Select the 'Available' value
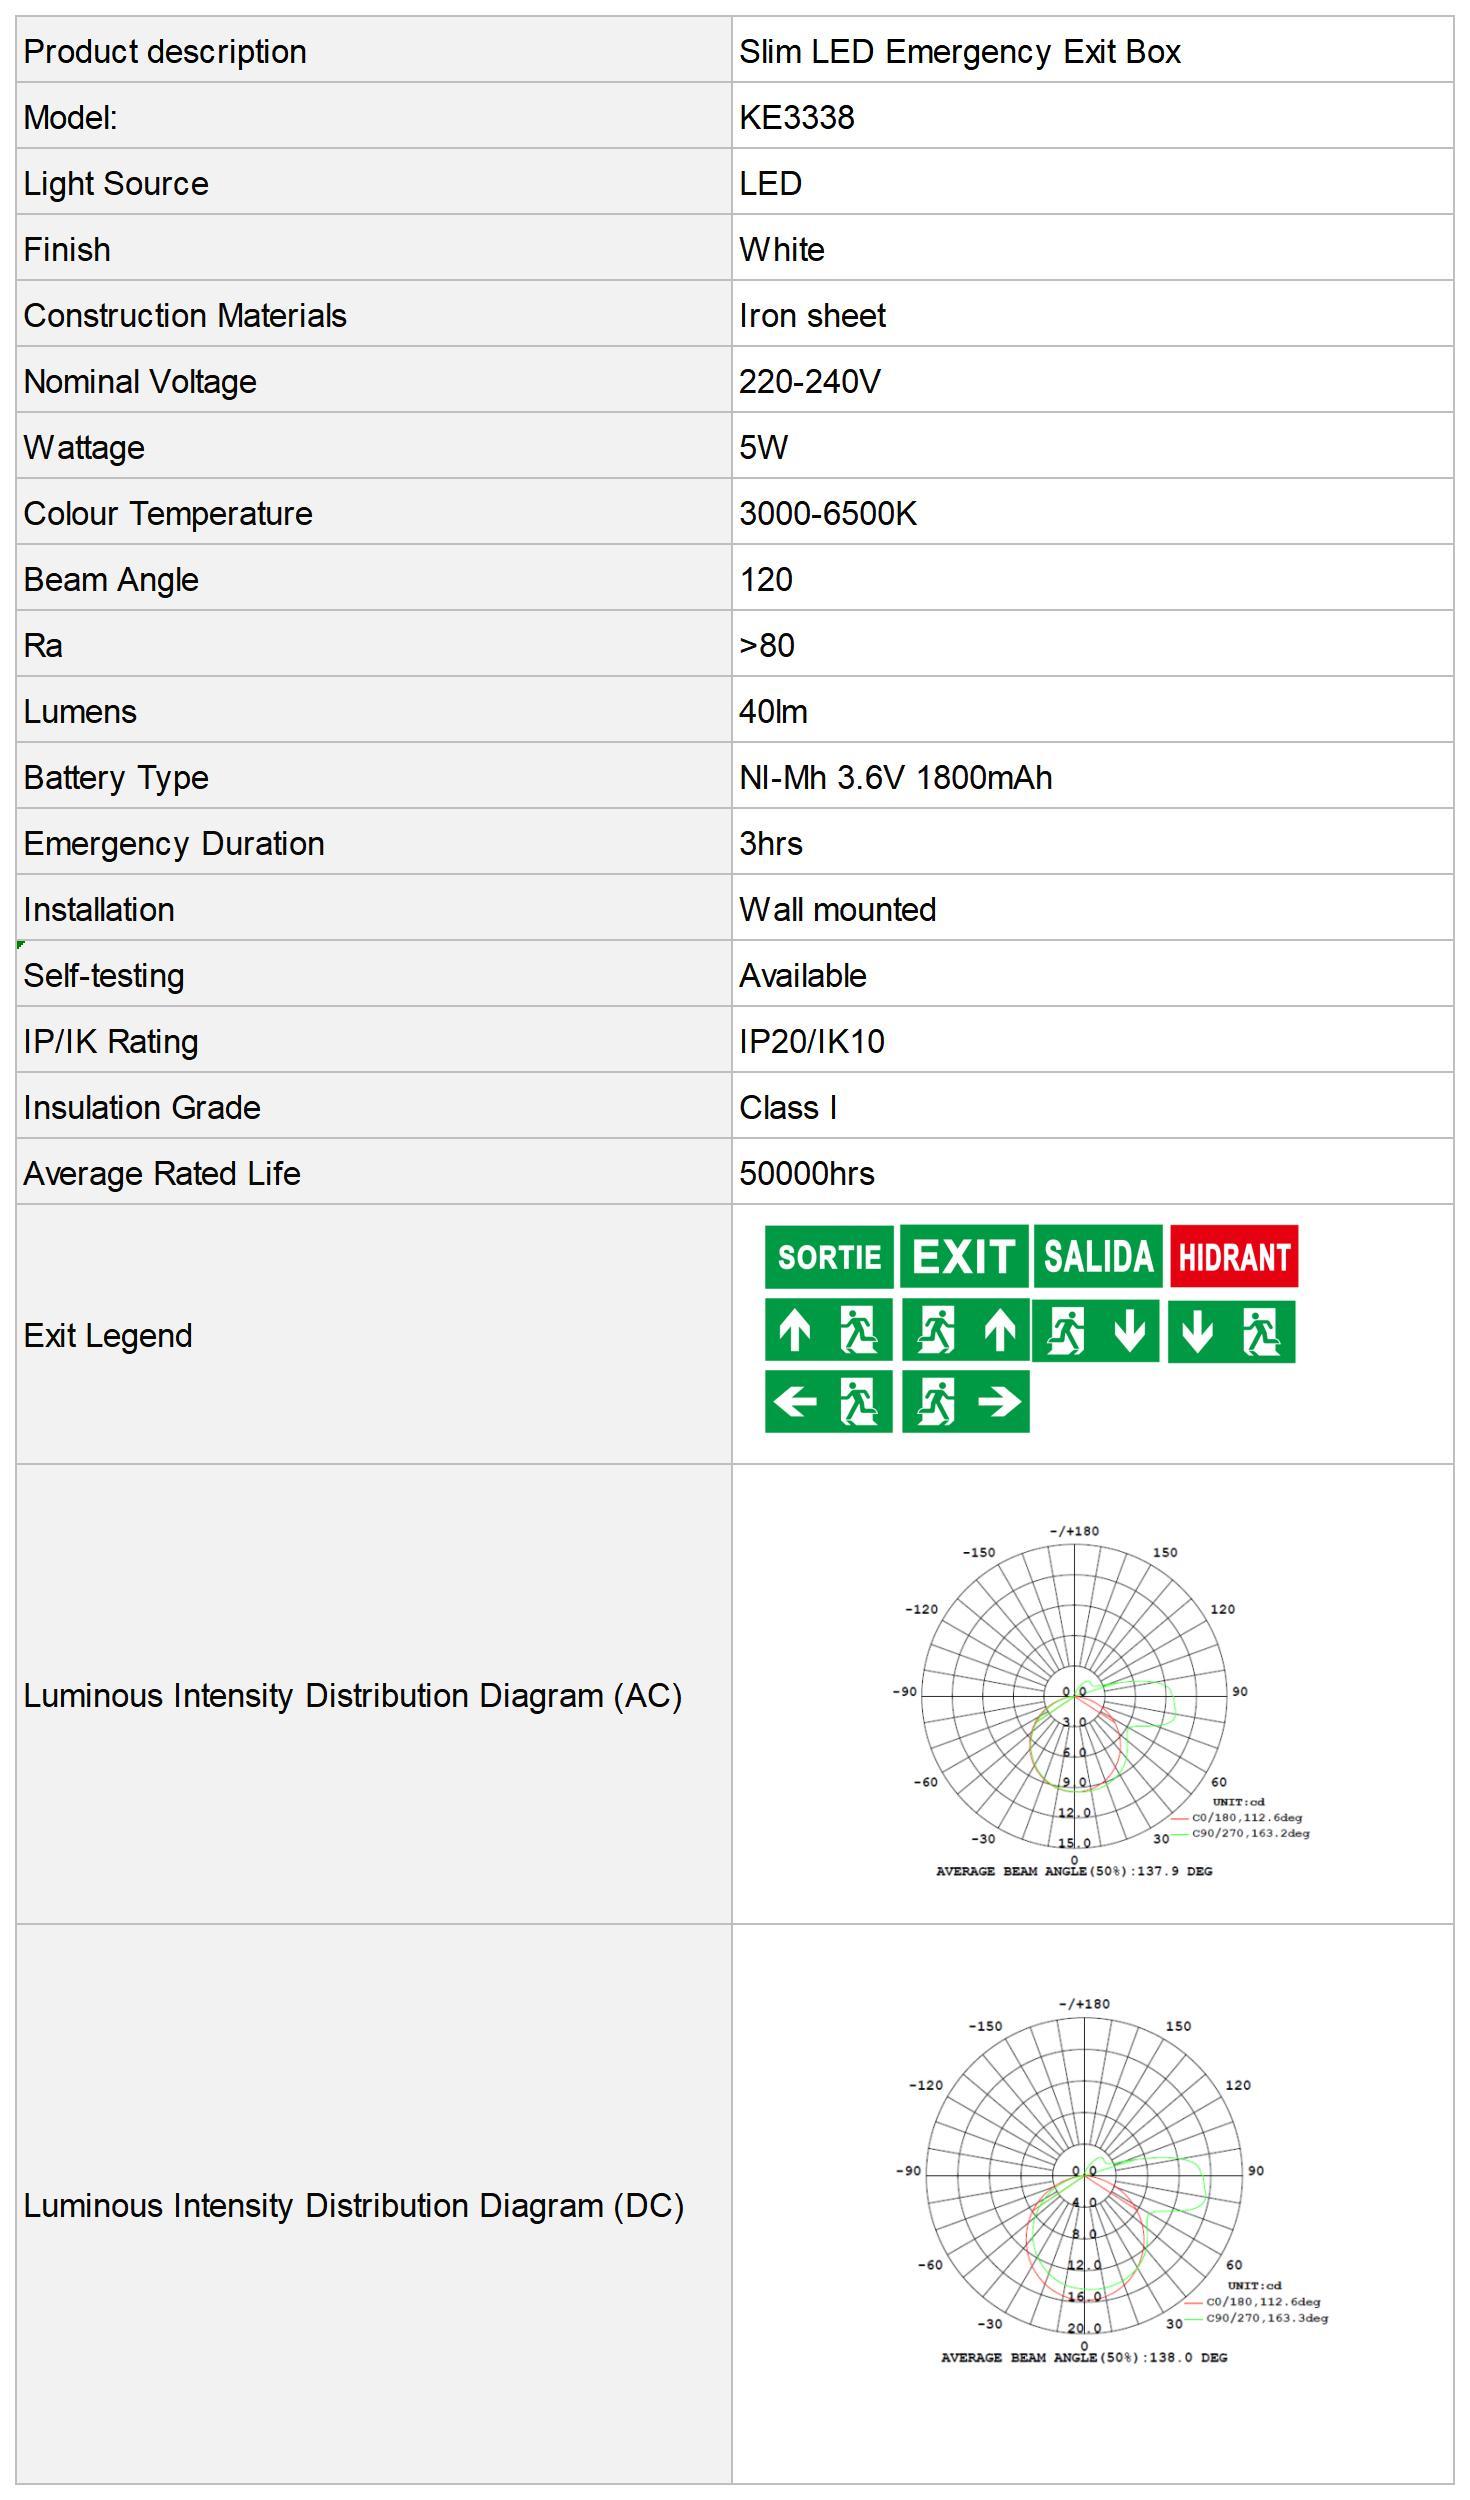Screen dimensions: 1470x2500 pyautogui.click(x=803, y=975)
